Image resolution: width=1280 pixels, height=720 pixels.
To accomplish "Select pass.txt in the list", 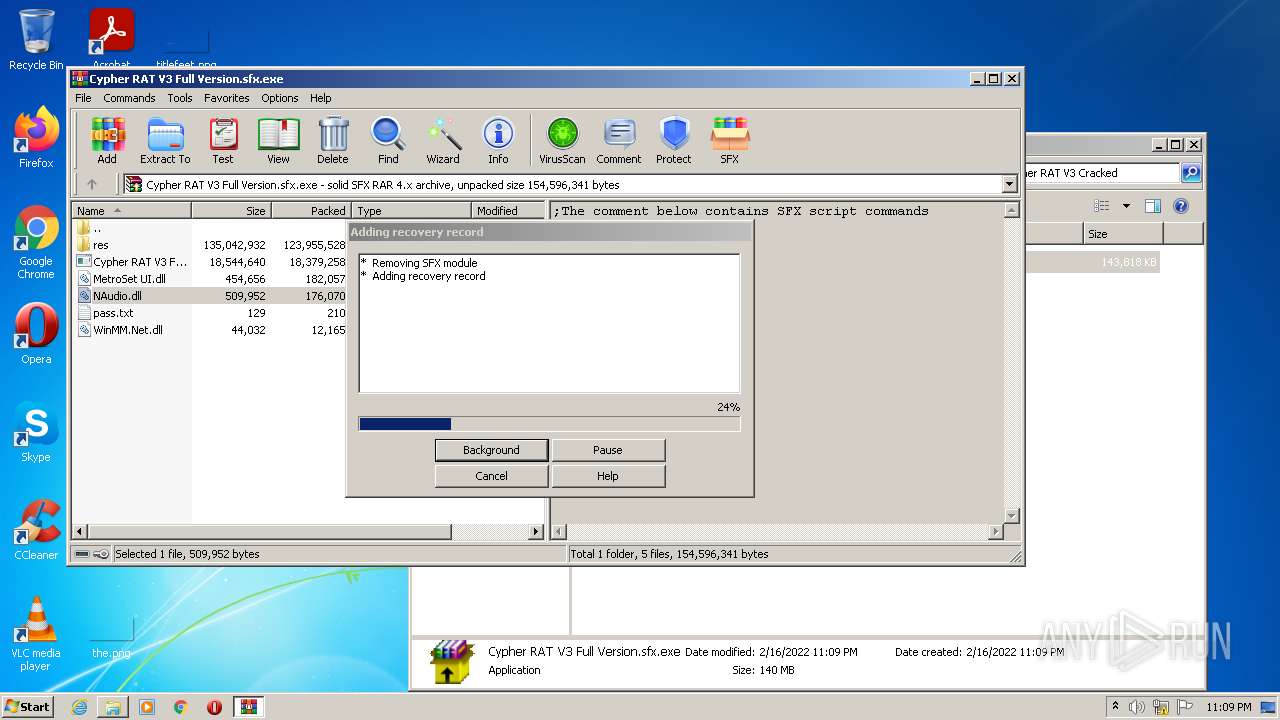I will (211, 313).
